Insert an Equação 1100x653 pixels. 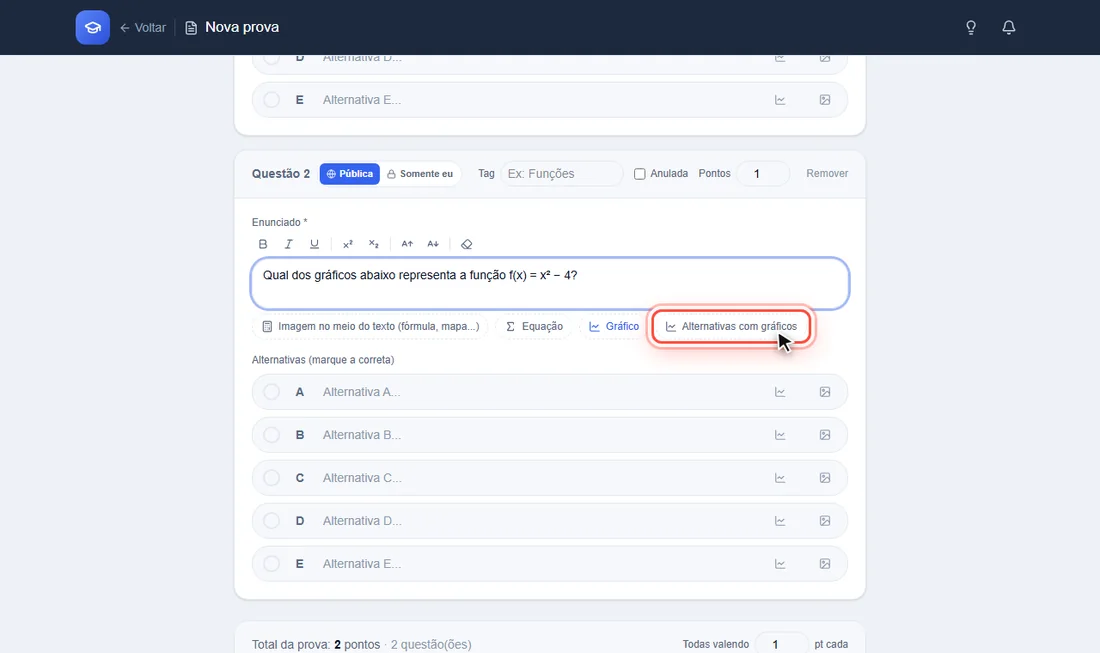pos(535,327)
